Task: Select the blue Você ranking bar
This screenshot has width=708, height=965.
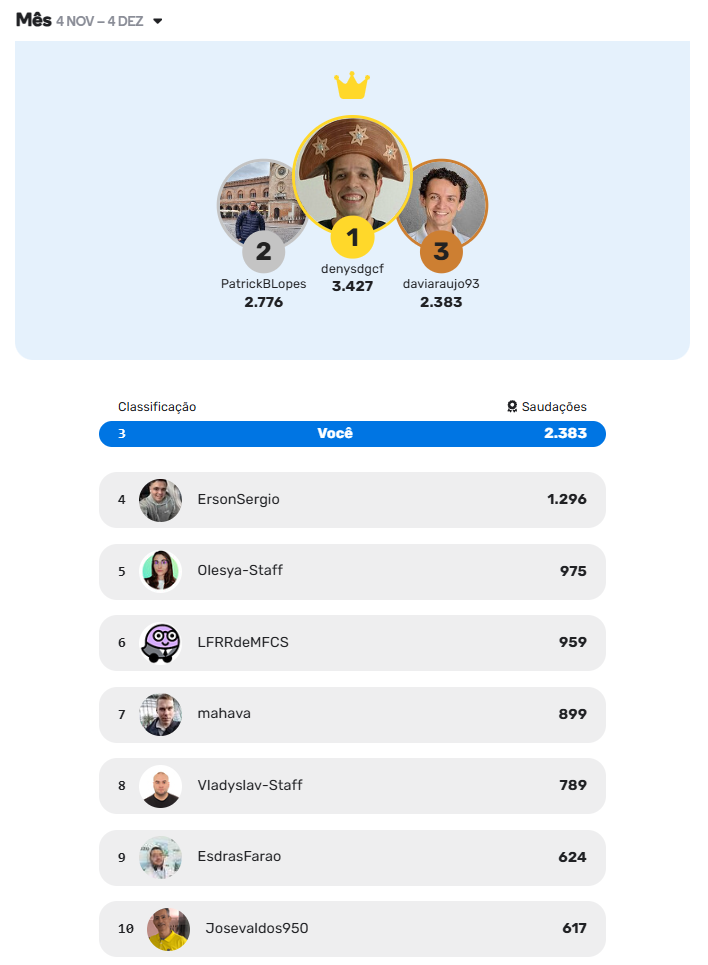Action: coord(352,434)
